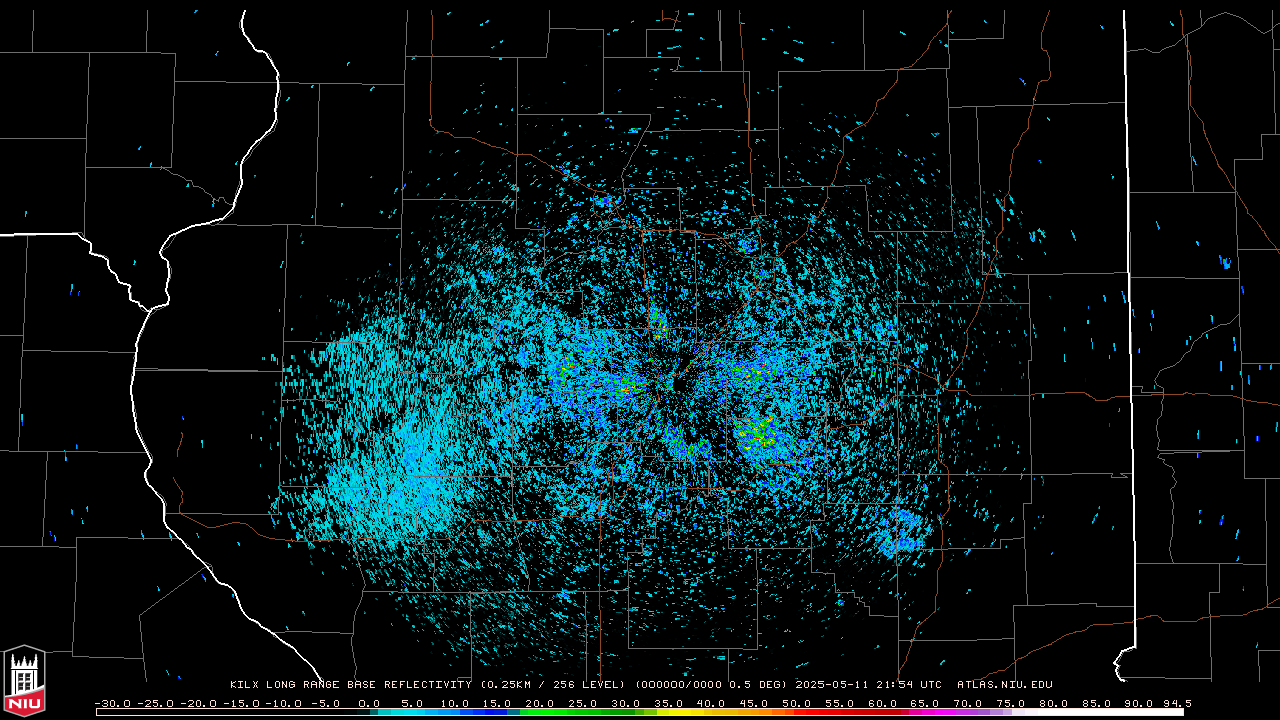The width and height of the screenshot is (1280, 720).
Task: Click the 20.0 scale label
Action: (x=538, y=703)
